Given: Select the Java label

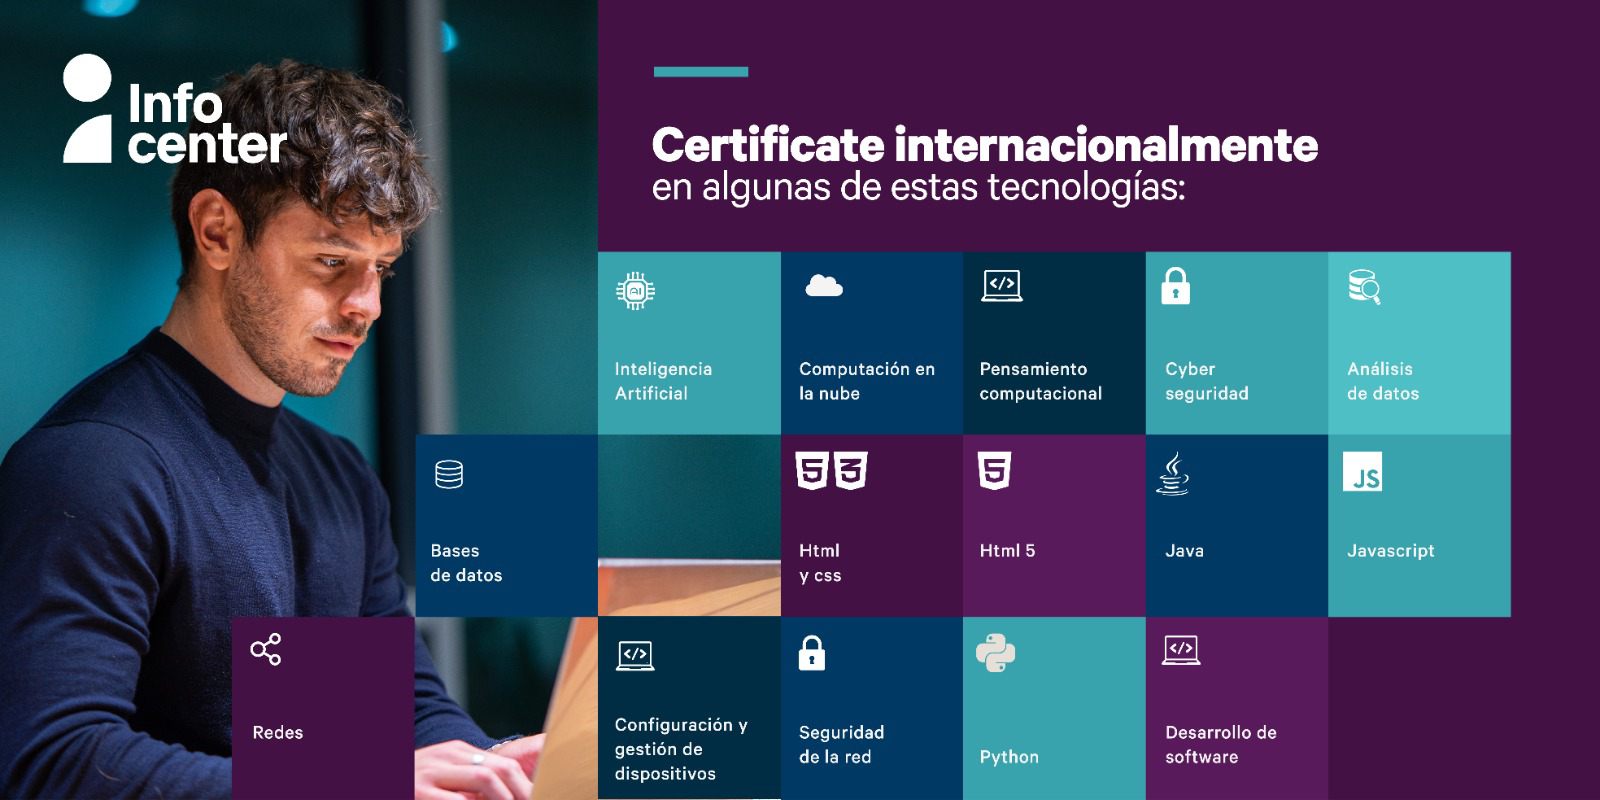Looking at the screenshot, I should pyautogui.click(x=1184, y=551).
